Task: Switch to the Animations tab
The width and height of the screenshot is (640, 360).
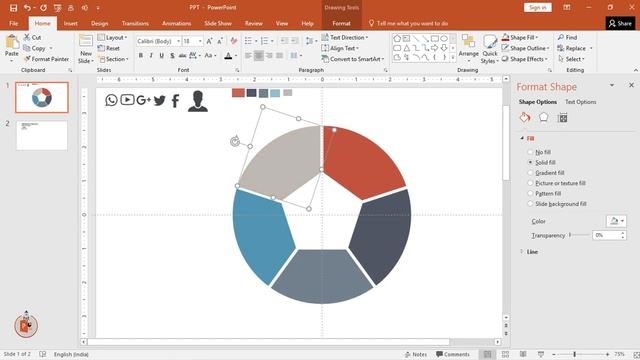Action: 176,24
